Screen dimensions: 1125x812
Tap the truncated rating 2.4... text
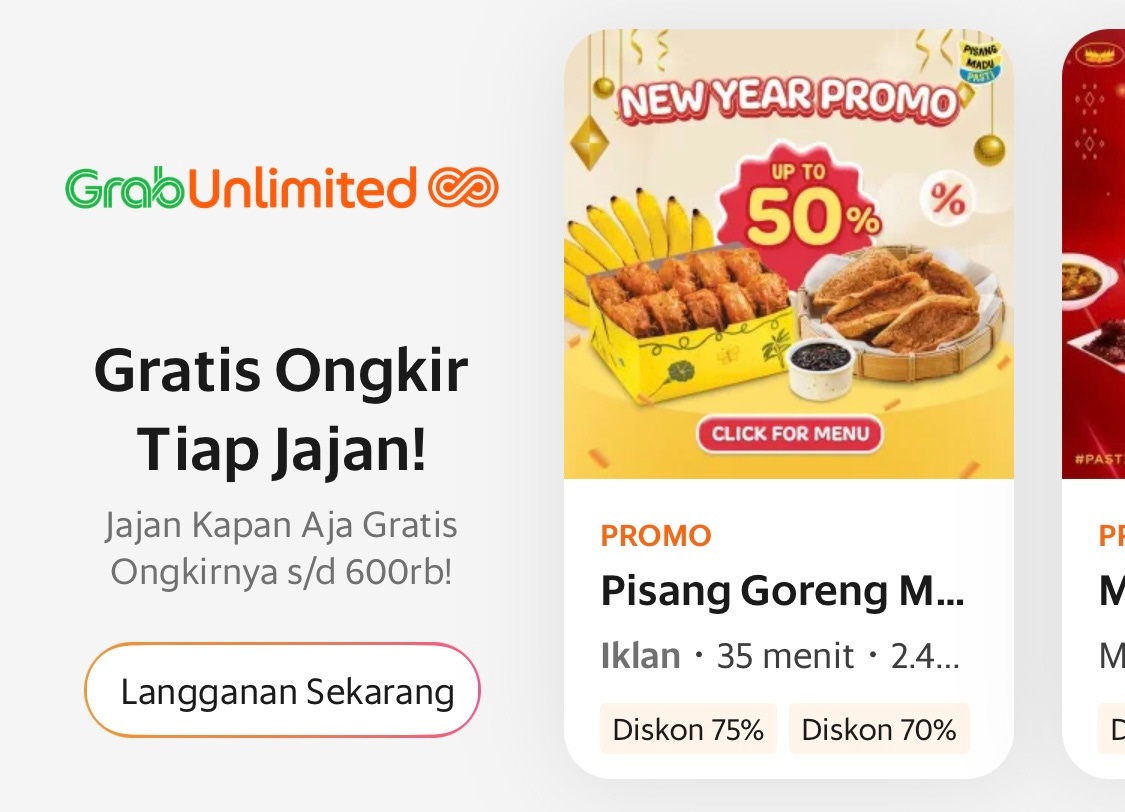point(925,656)
